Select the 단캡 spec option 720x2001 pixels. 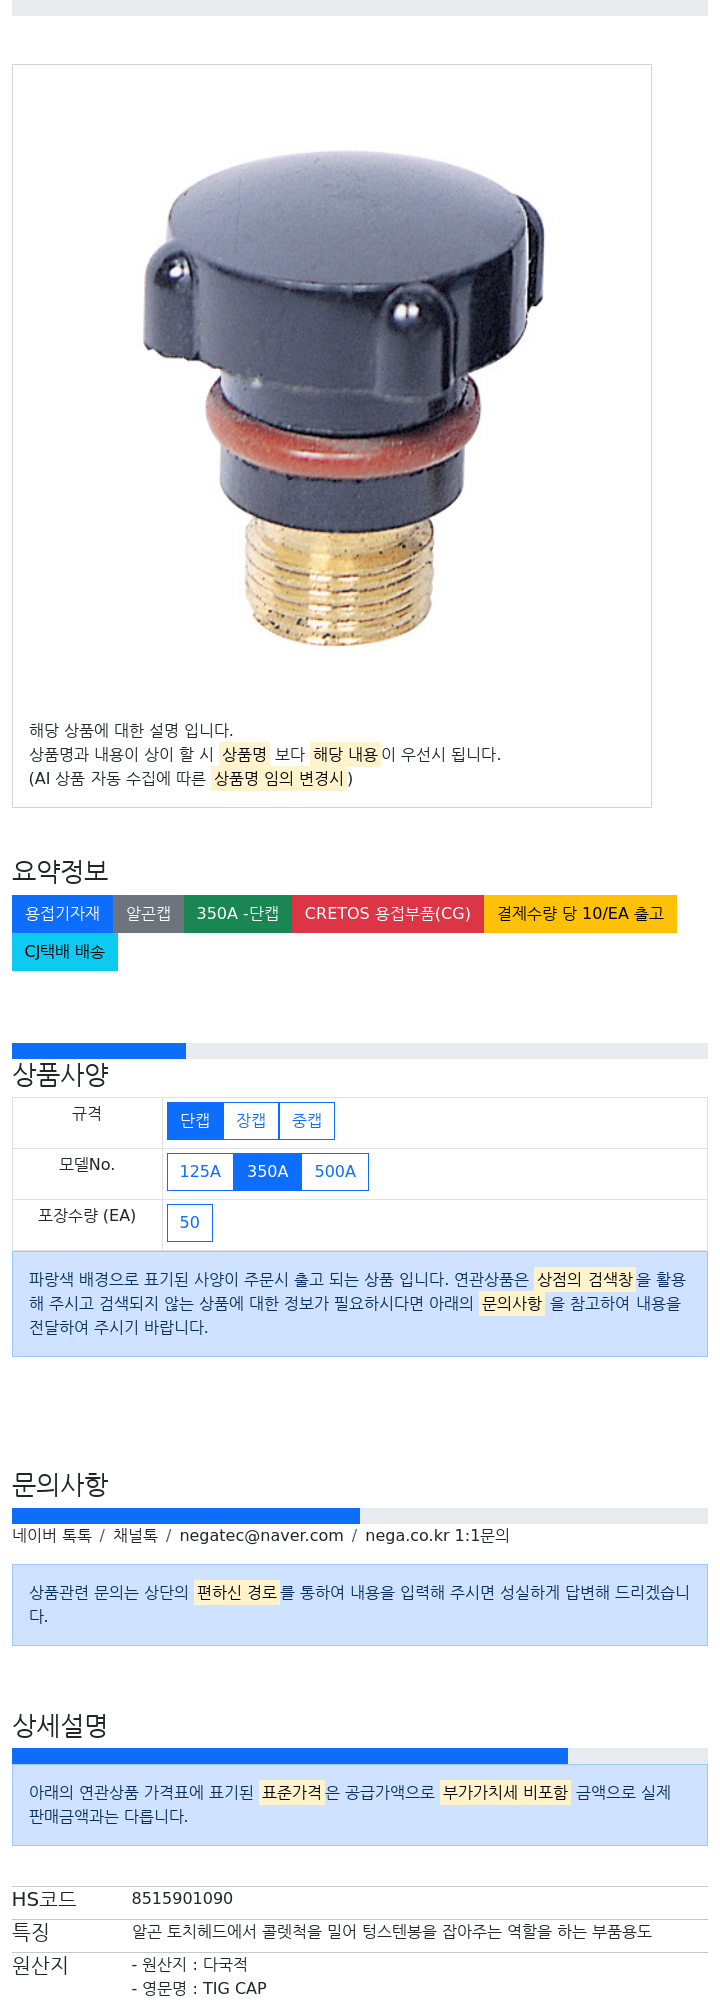[195, 1121]
